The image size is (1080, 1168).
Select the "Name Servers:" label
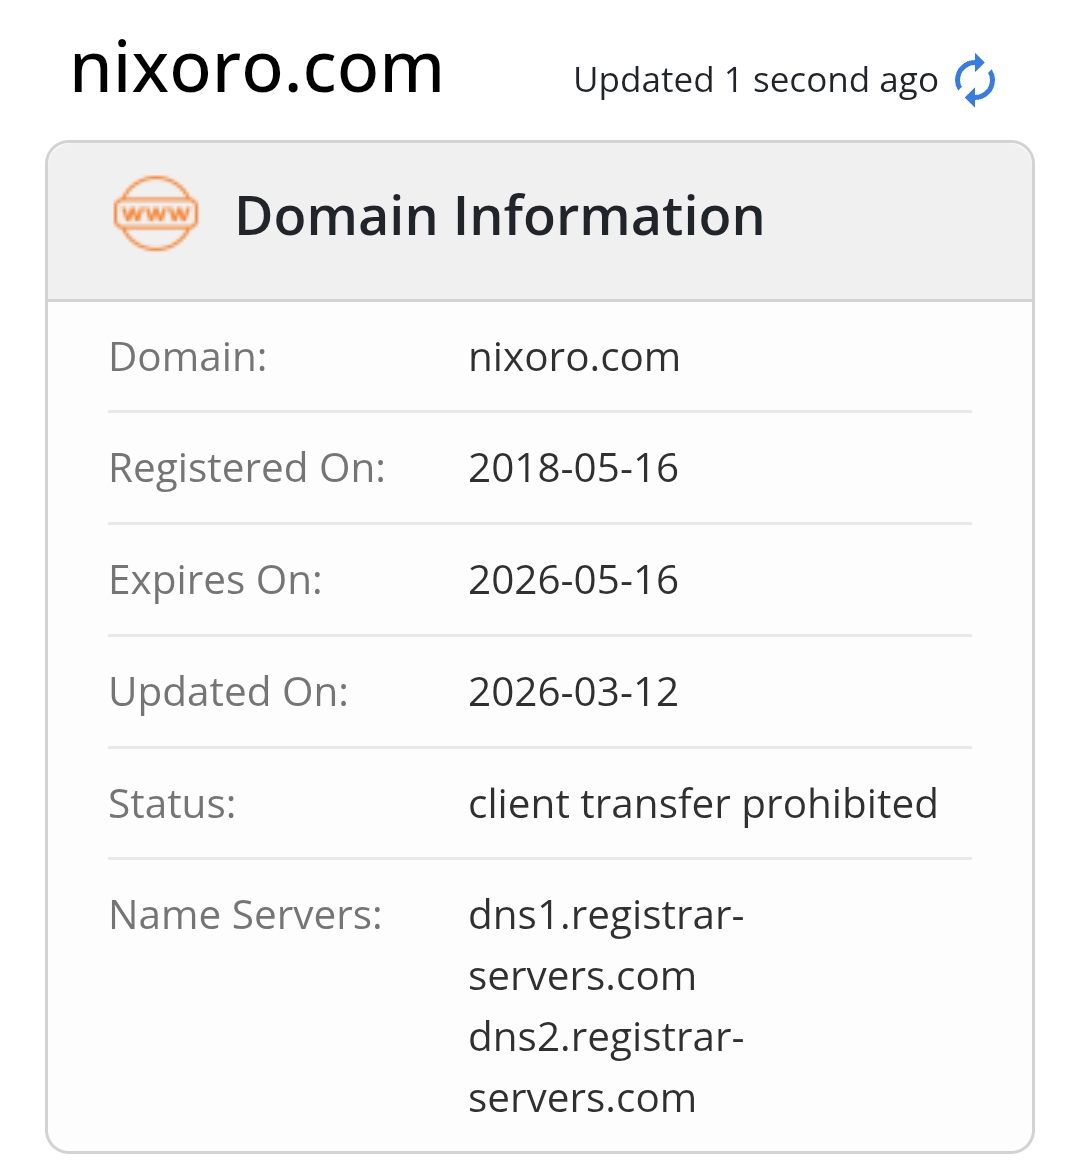[245, 915]
